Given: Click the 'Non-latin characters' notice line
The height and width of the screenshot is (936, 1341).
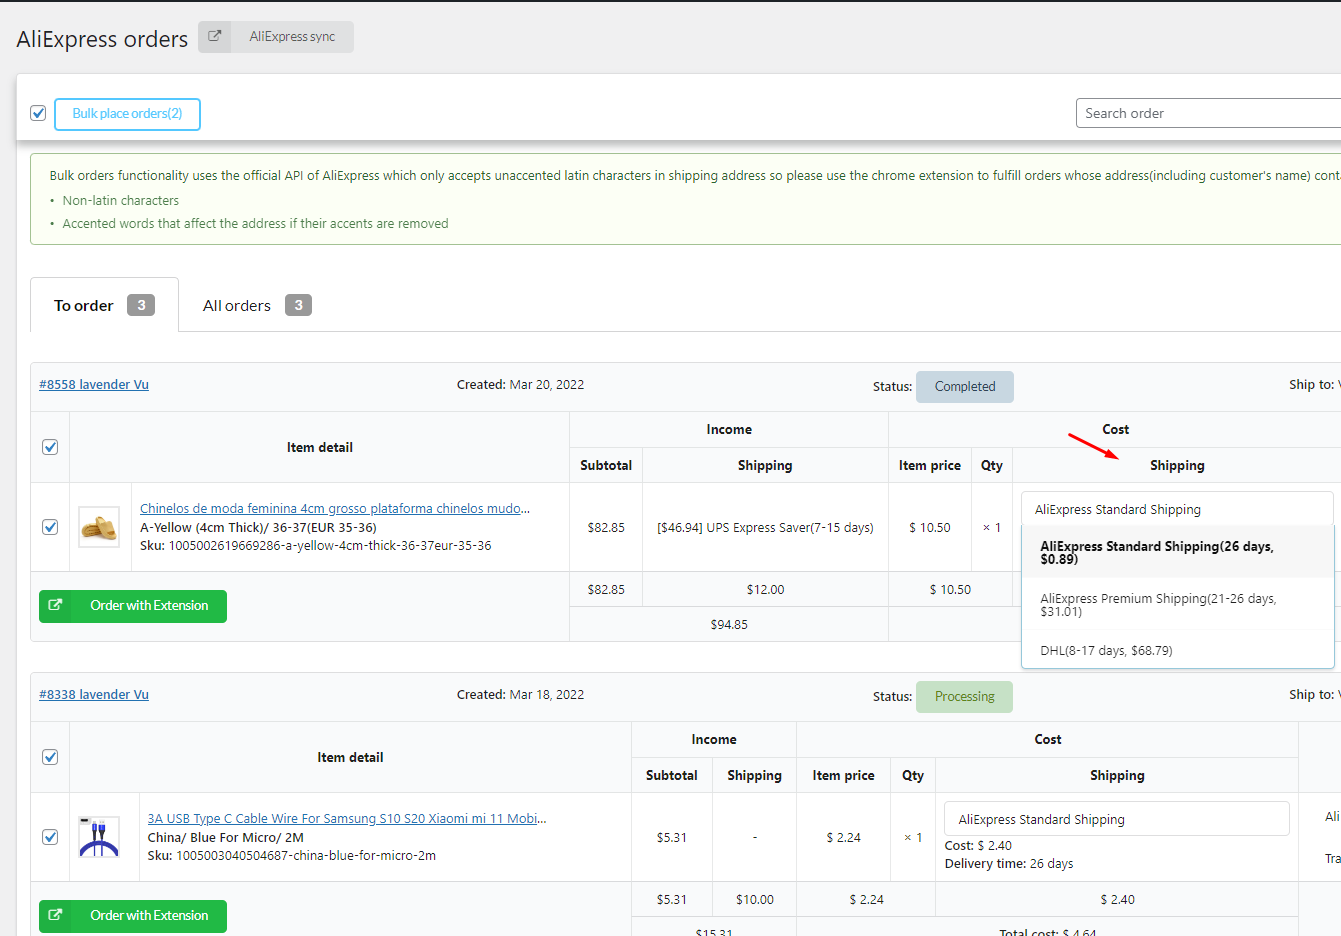Looking at the screenshot, I should coord(121,201).
